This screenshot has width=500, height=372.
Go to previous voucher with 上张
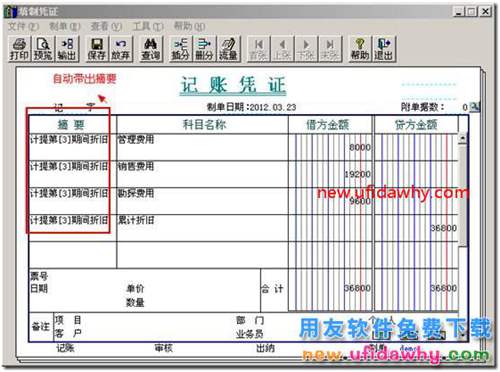click(282, 49)
